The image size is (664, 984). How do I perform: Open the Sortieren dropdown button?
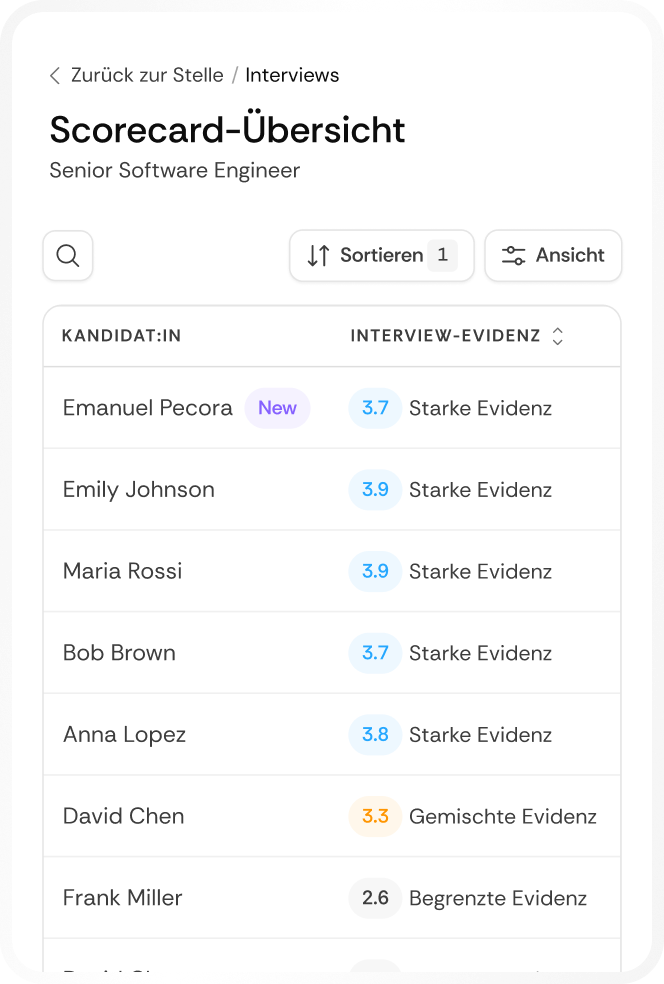point(382,255)
